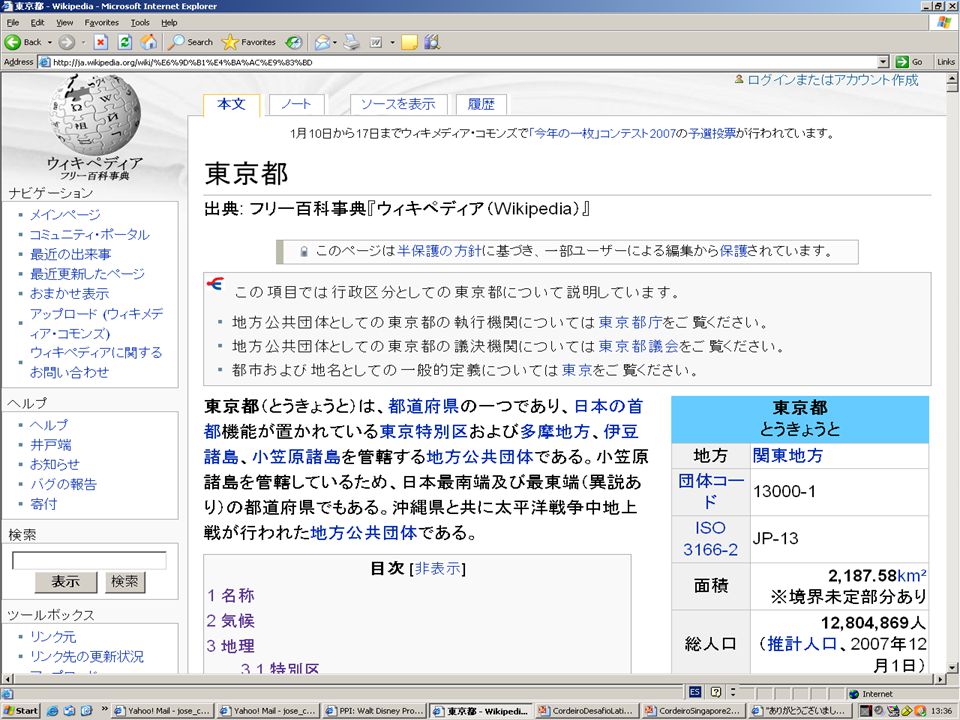Follow the 東京都庁 link
Viewport: 960px width, 720px height.
point(631,322)
